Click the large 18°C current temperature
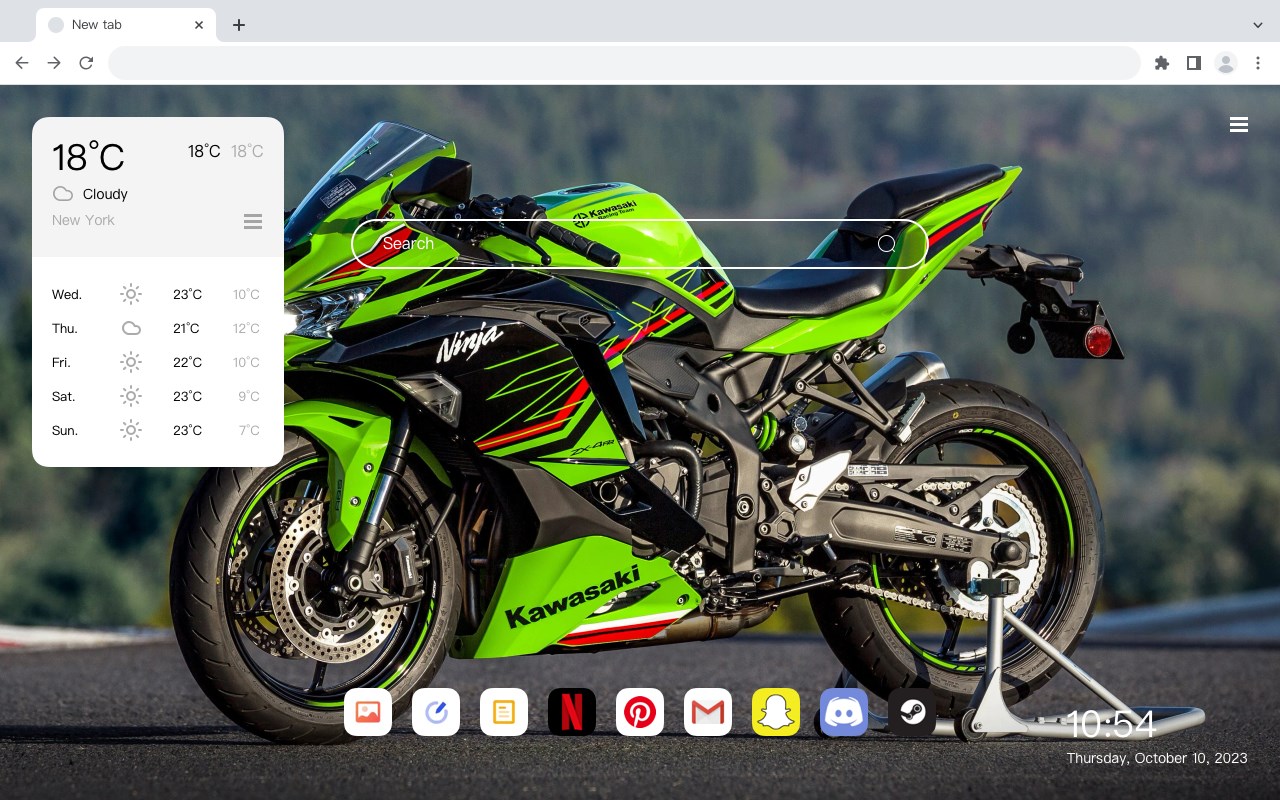The image size is (1280, 800). pos(88,157)
